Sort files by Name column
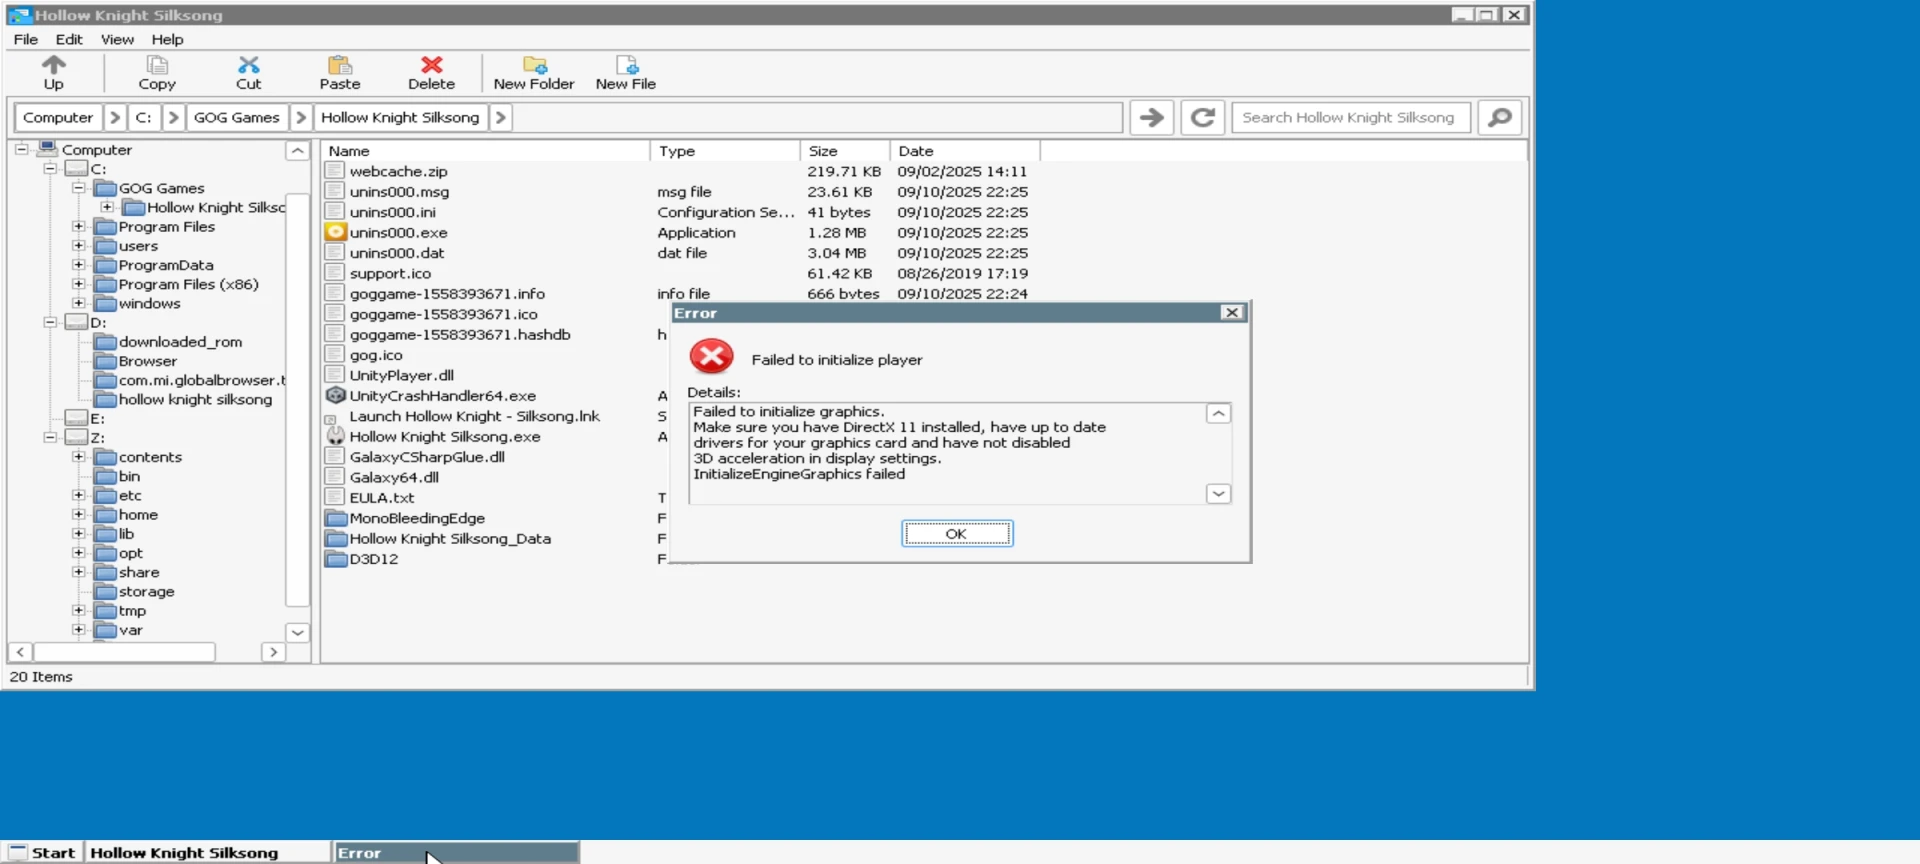The width and height of the screenshot is (1920, 864). [x=485, y=151]
